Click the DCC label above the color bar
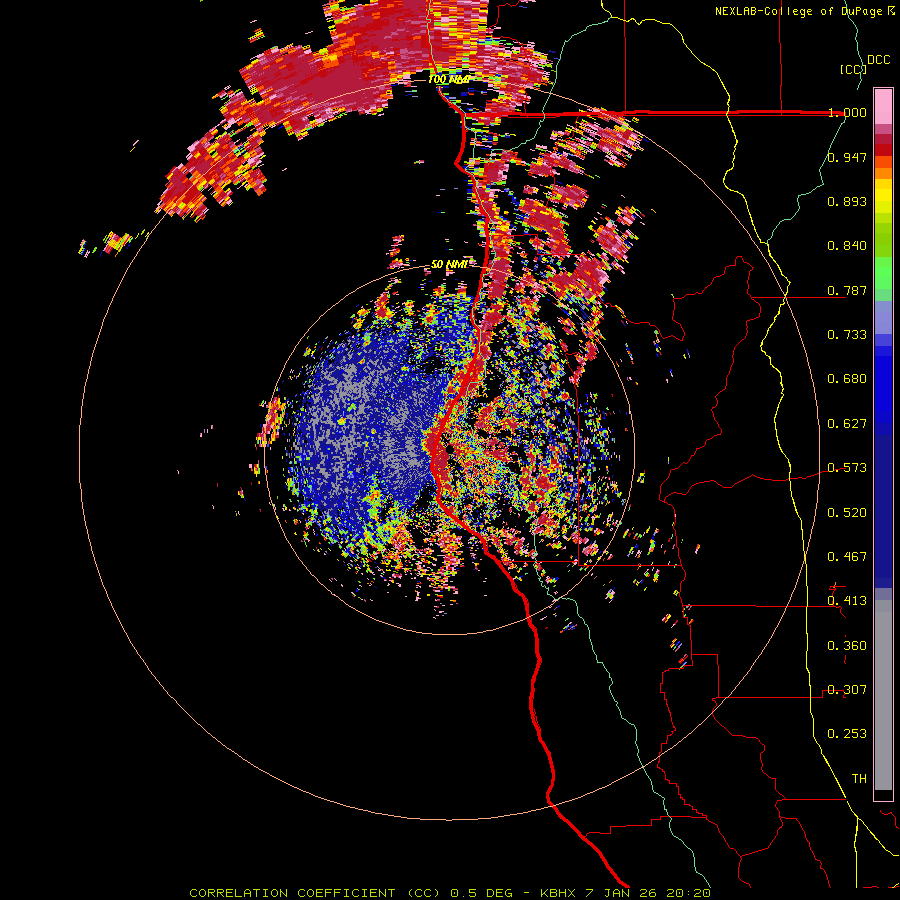 point(878,60)
